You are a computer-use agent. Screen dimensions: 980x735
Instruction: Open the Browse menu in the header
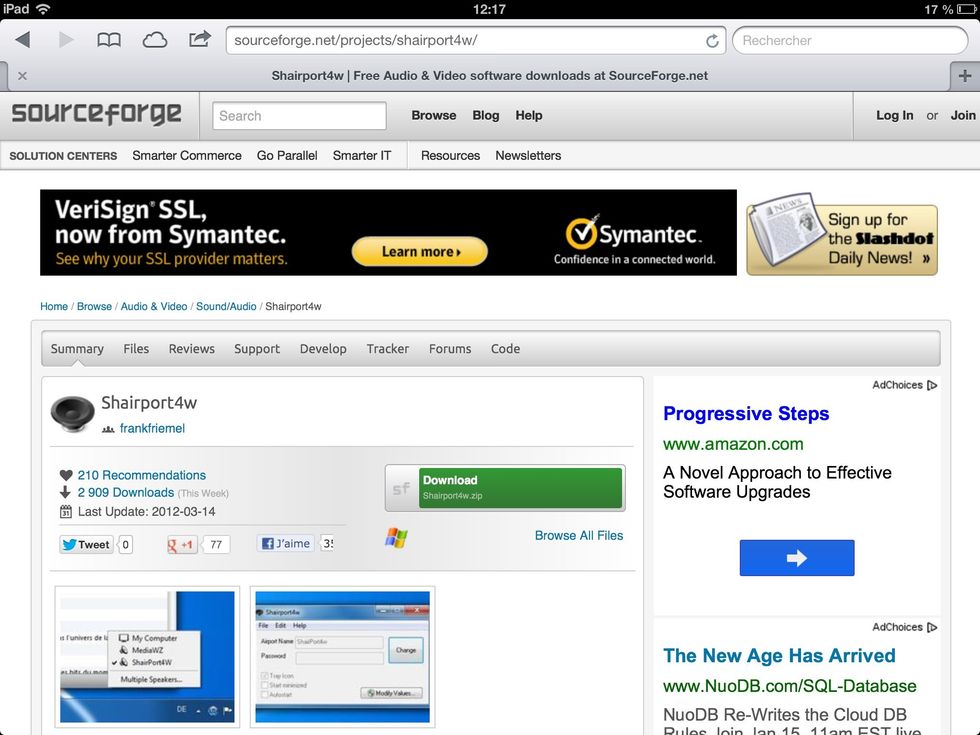point(433,115)
